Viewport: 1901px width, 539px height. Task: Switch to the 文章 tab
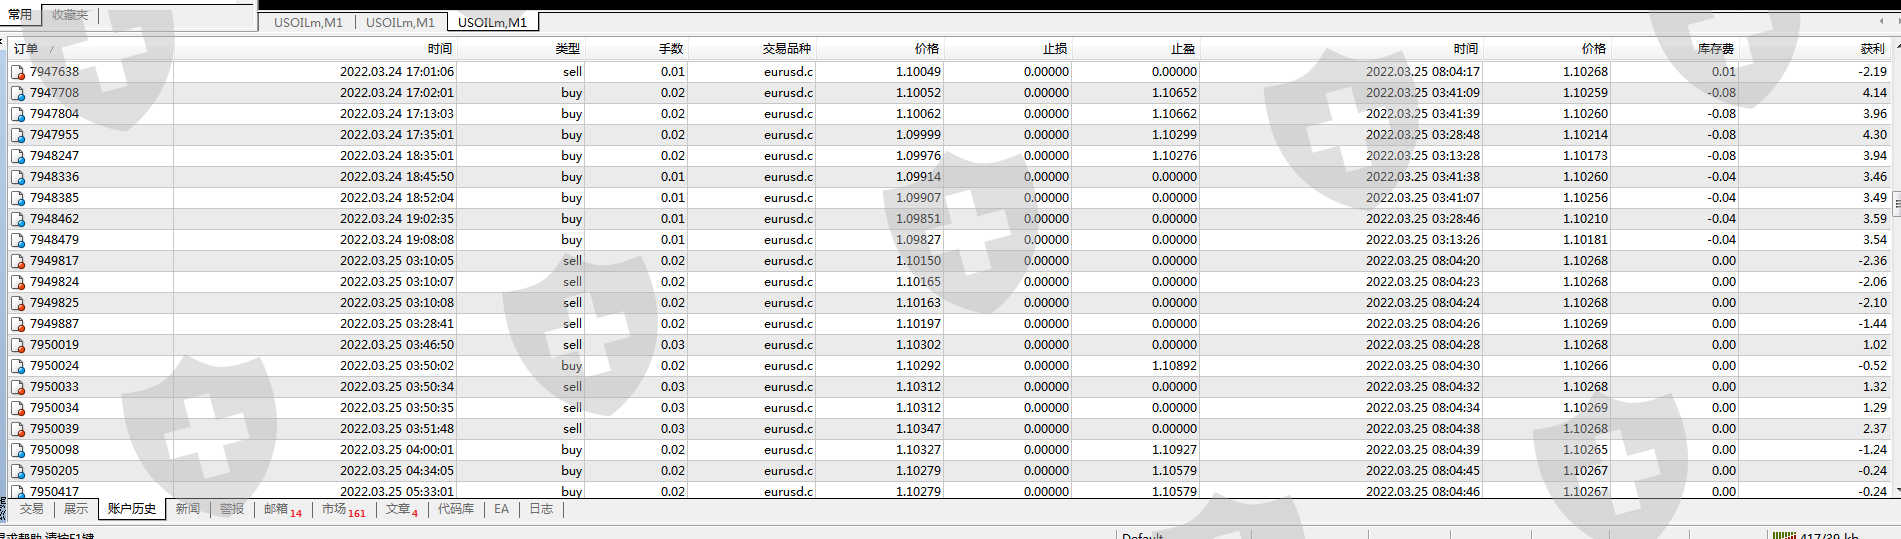click(402, 510)
